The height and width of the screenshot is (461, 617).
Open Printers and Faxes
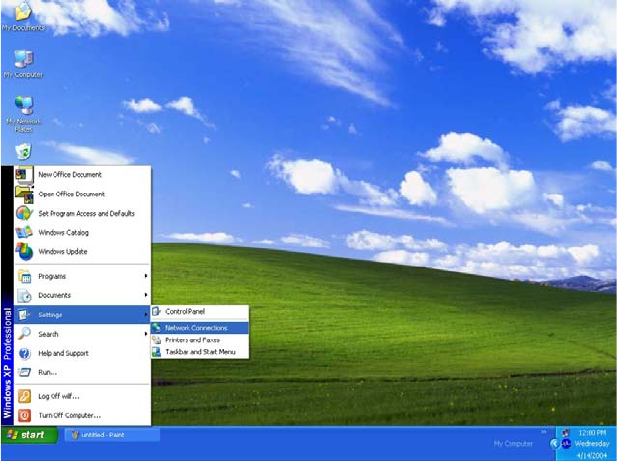(200, 340)
